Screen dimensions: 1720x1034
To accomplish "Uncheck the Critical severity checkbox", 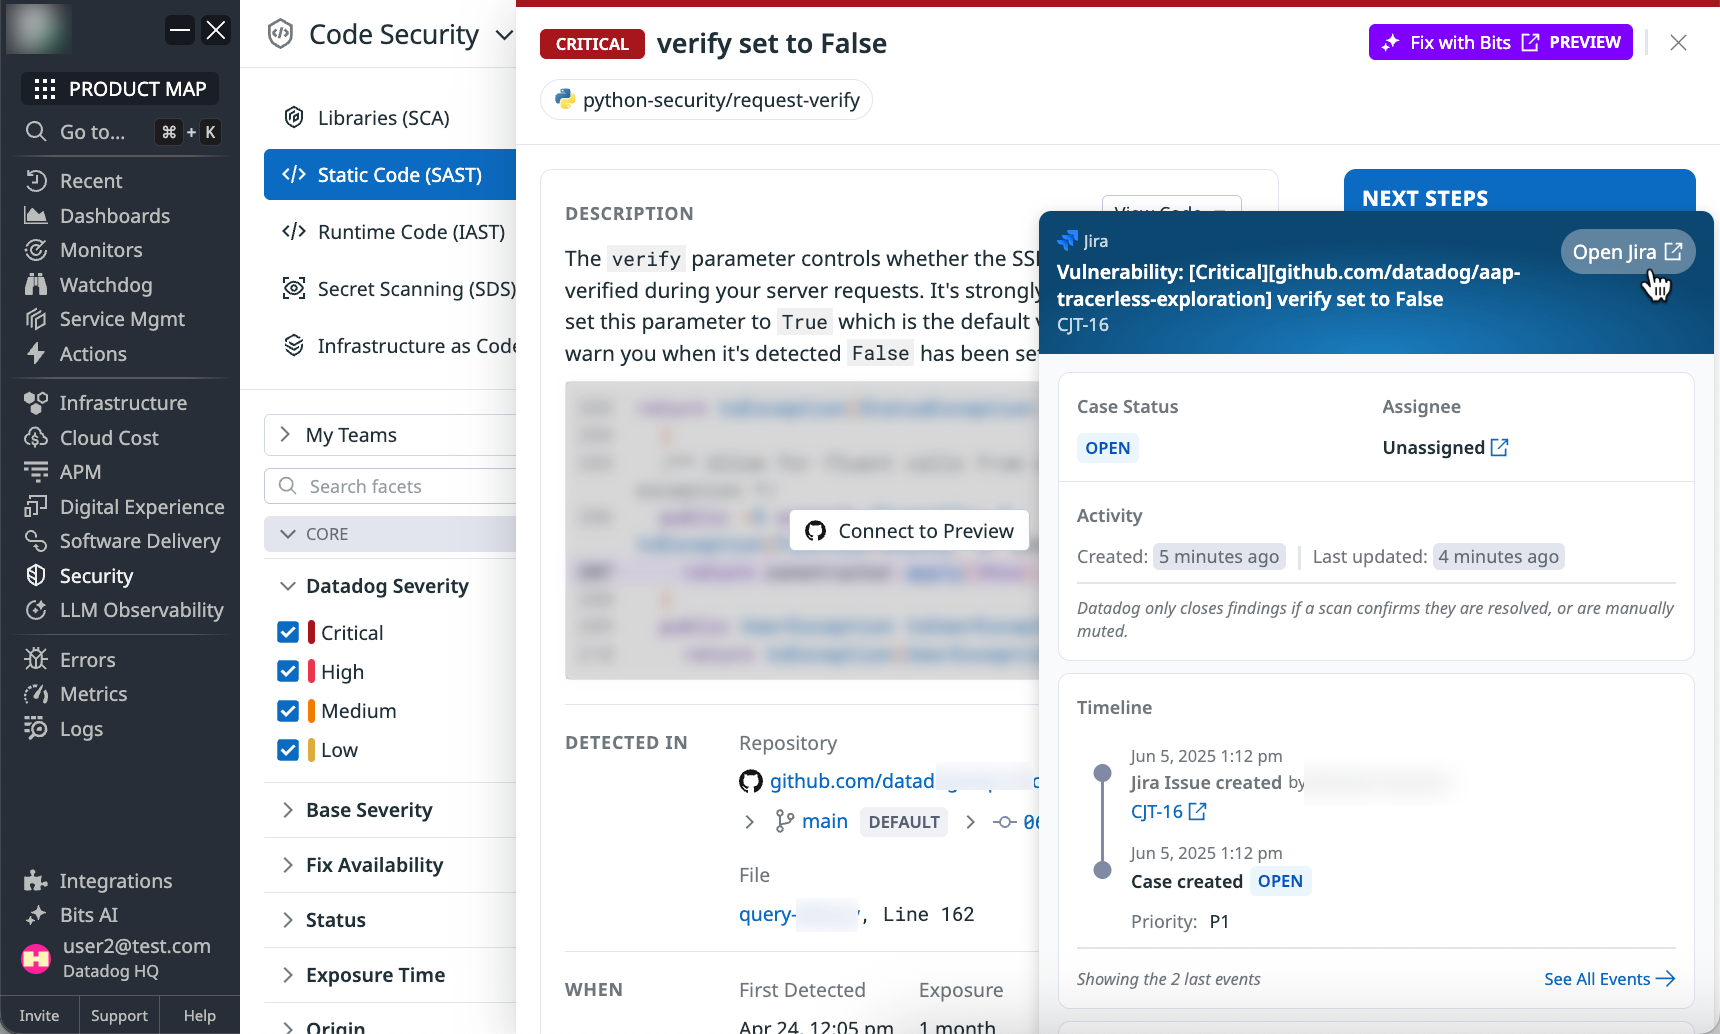I will point(288,632).
